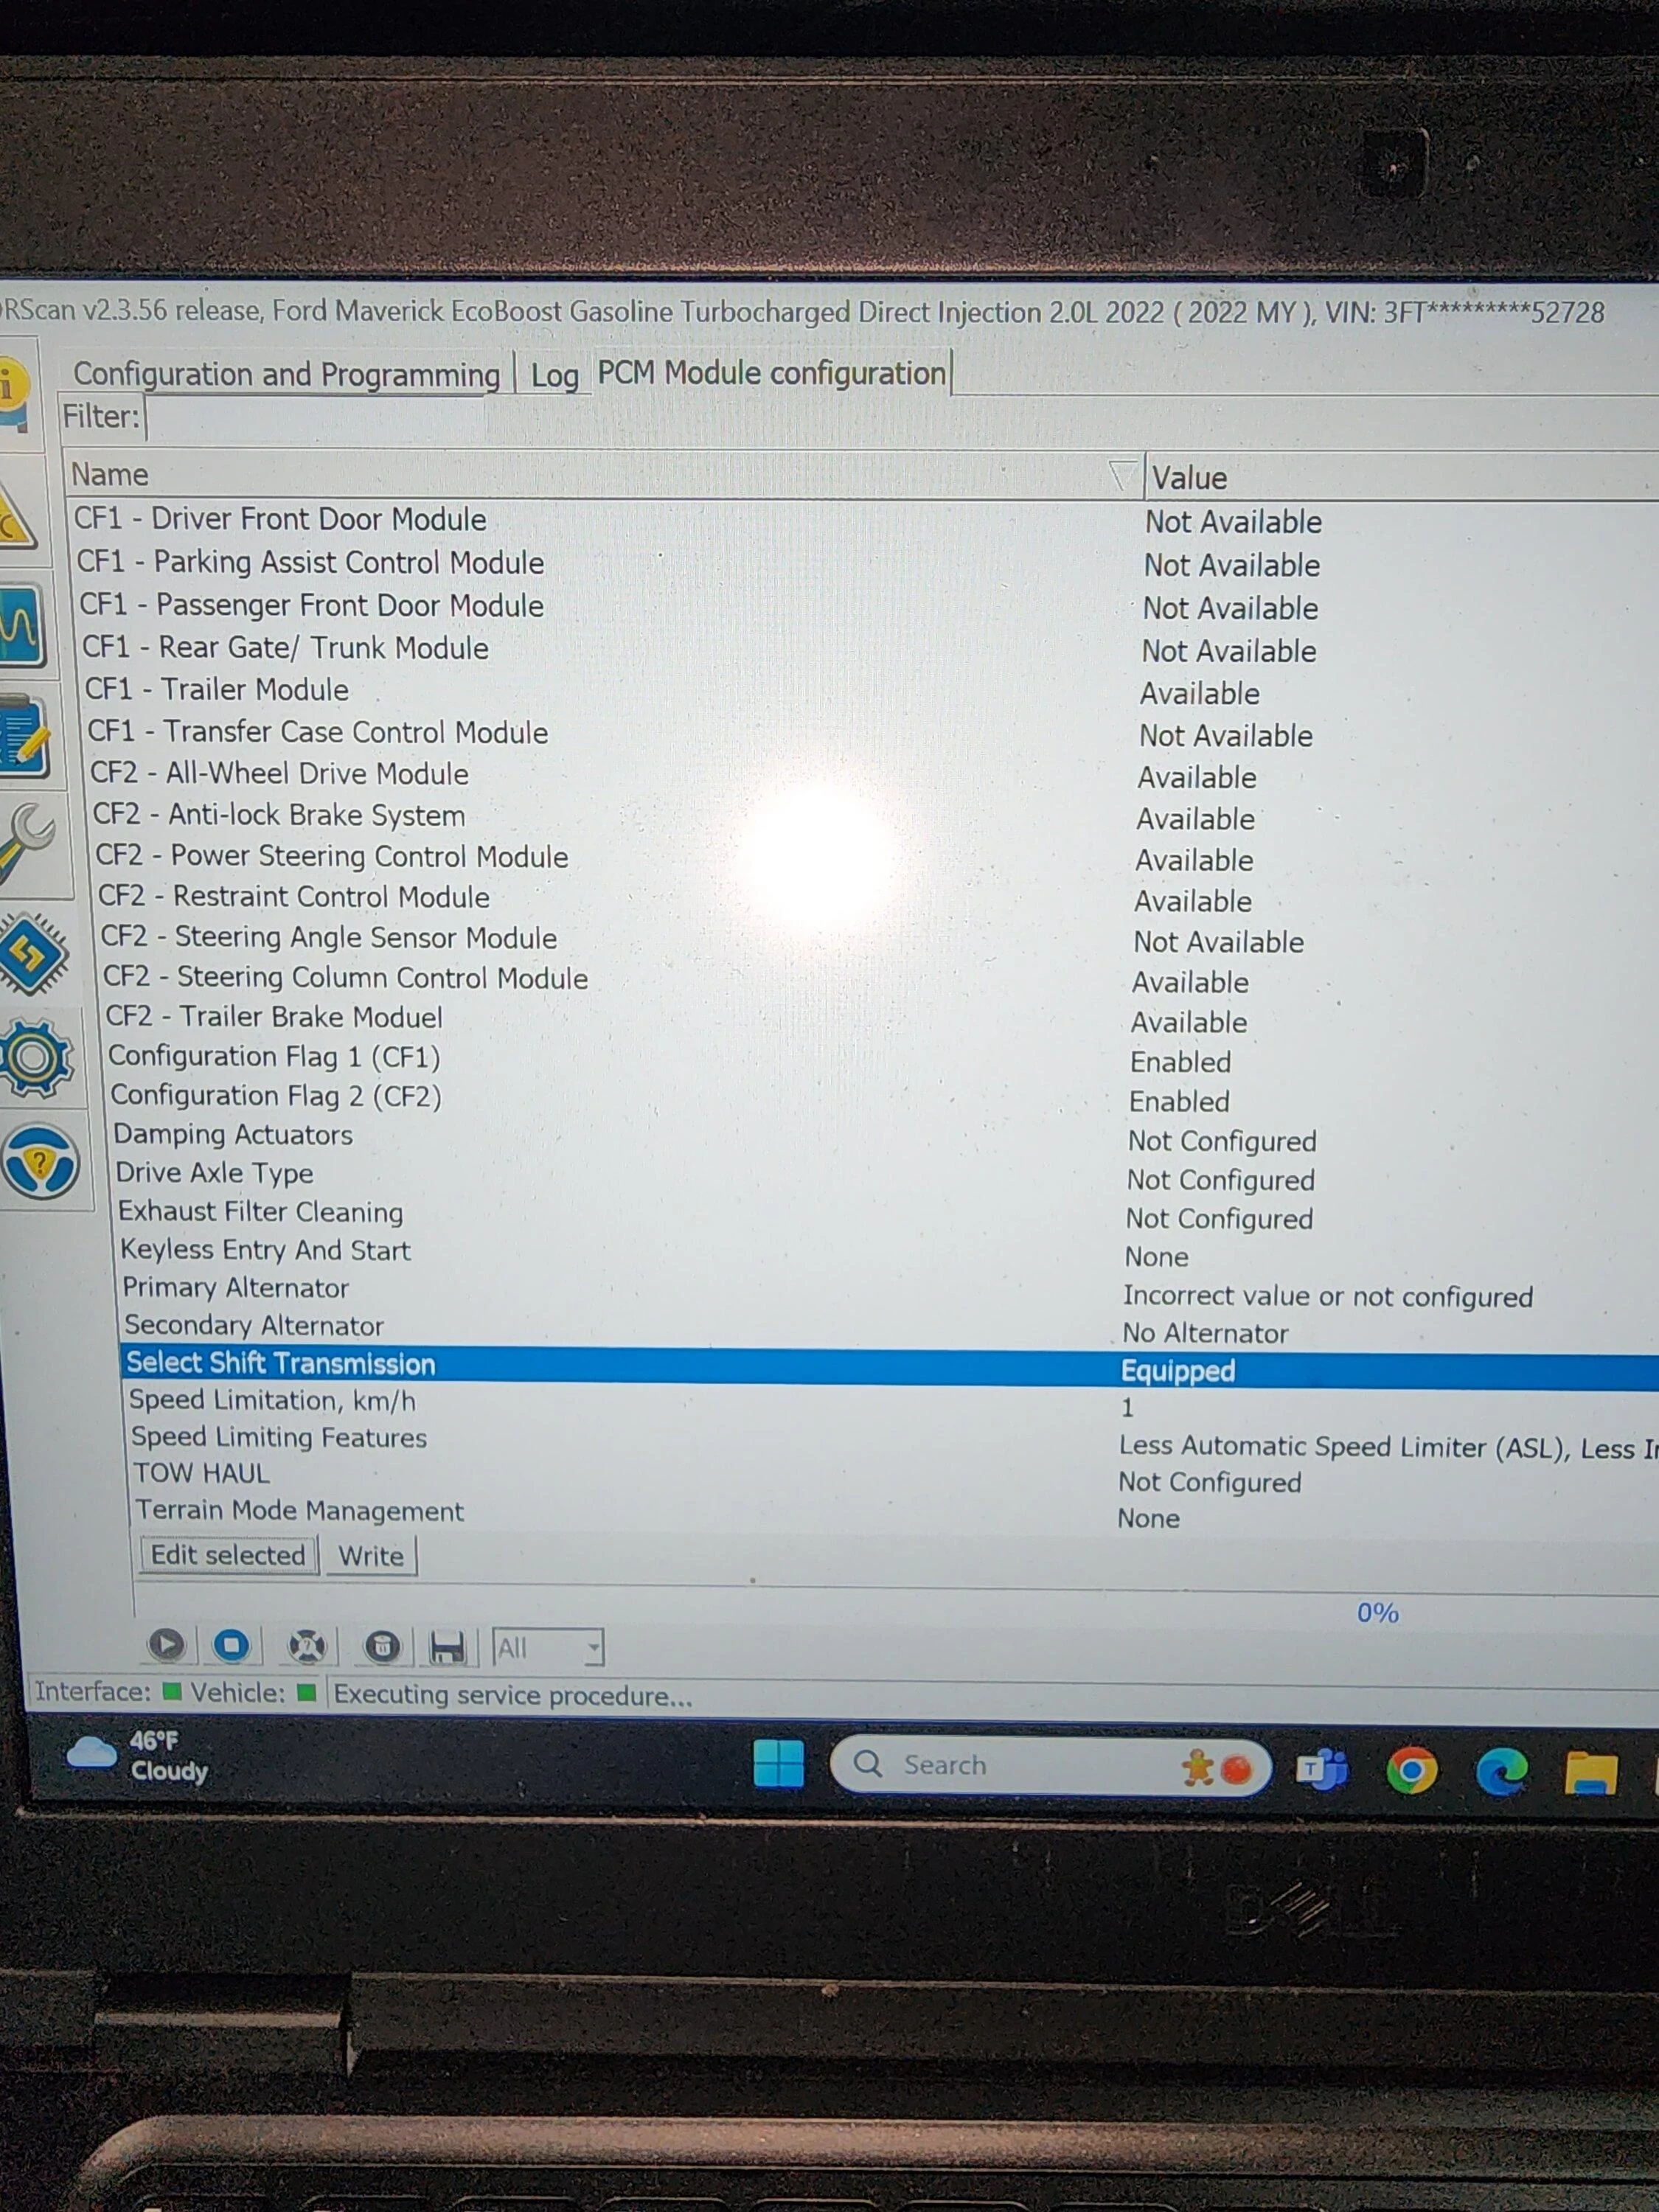1659x2212 pixels.
Task: Open the steering wheel help section
Action: (x=40, y=1162)
